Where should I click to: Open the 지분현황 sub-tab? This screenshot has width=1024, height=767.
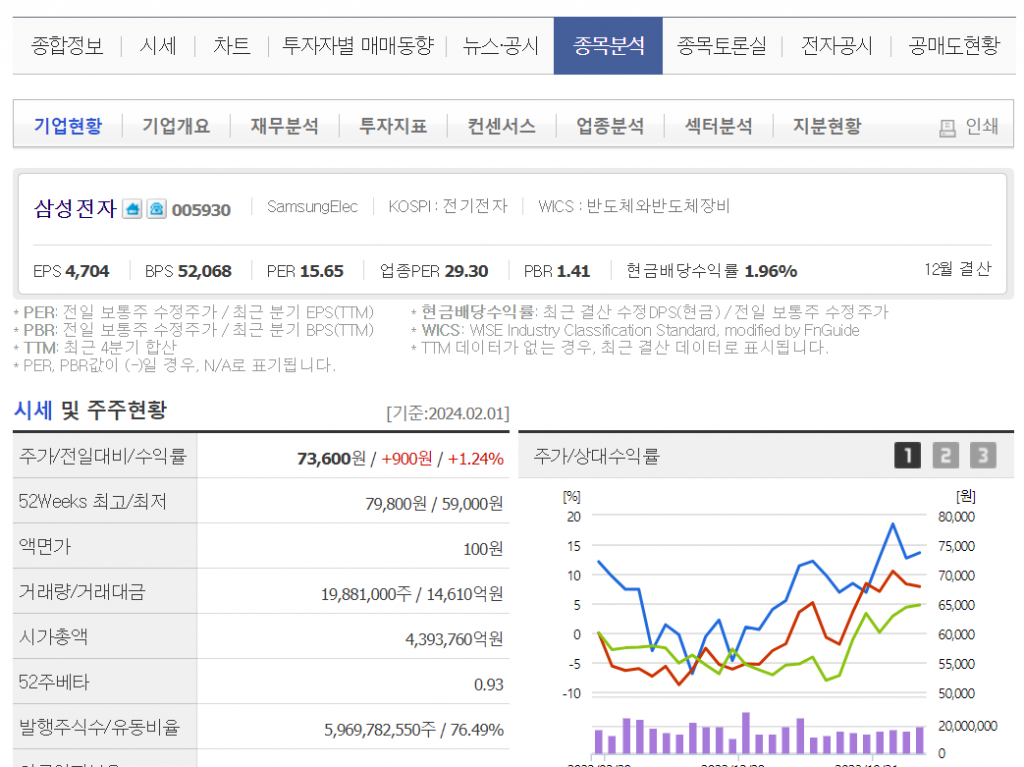(827, 125)
